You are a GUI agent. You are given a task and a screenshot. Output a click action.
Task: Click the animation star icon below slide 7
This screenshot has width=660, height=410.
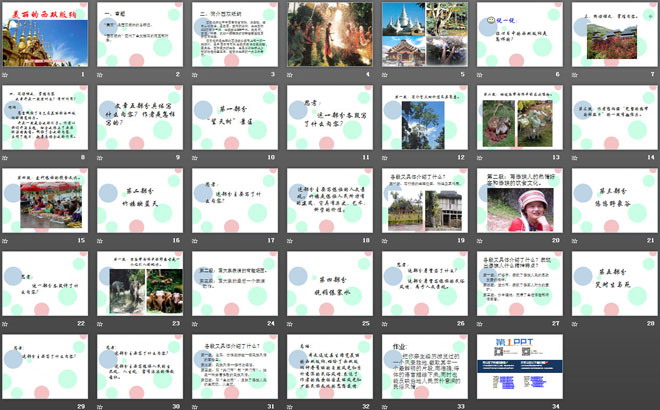tap(575, 75)
